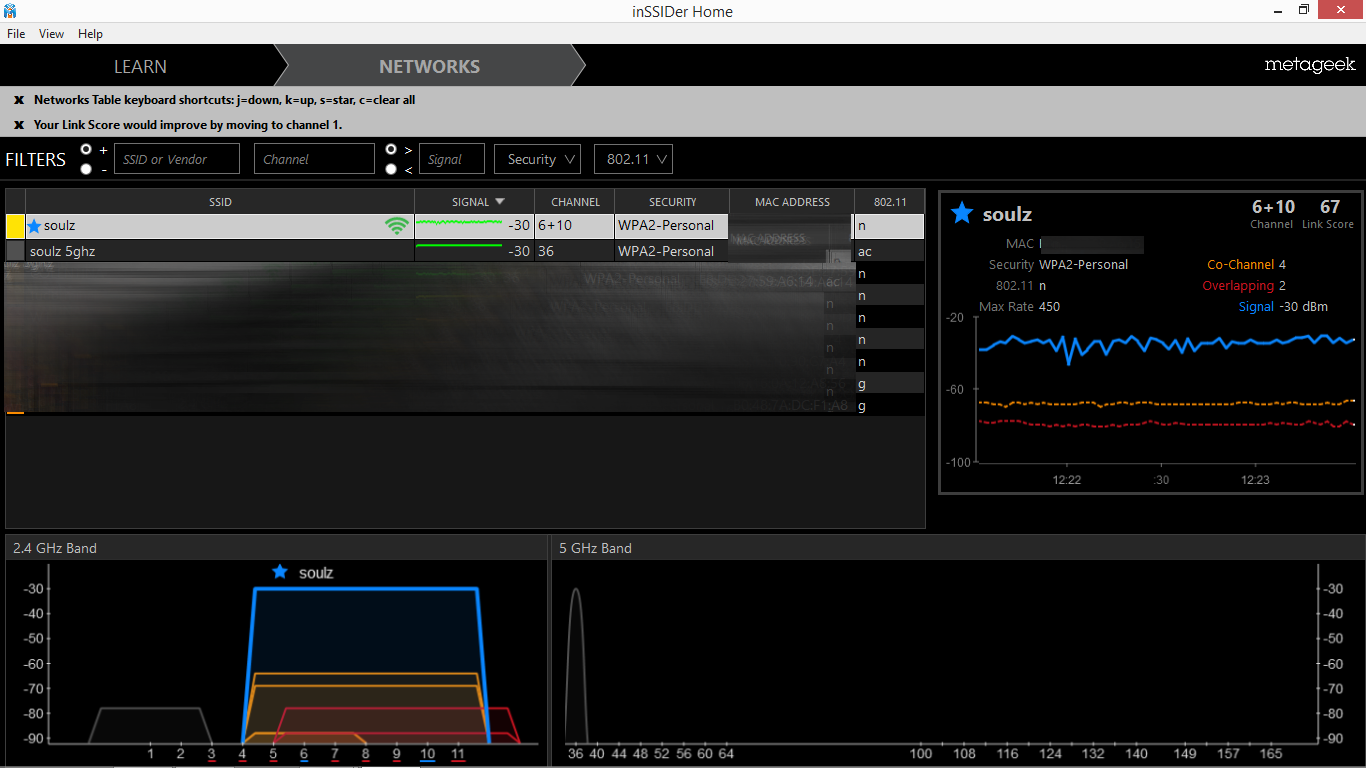Click the 5 GHz Band panel title

click(595, 548)
